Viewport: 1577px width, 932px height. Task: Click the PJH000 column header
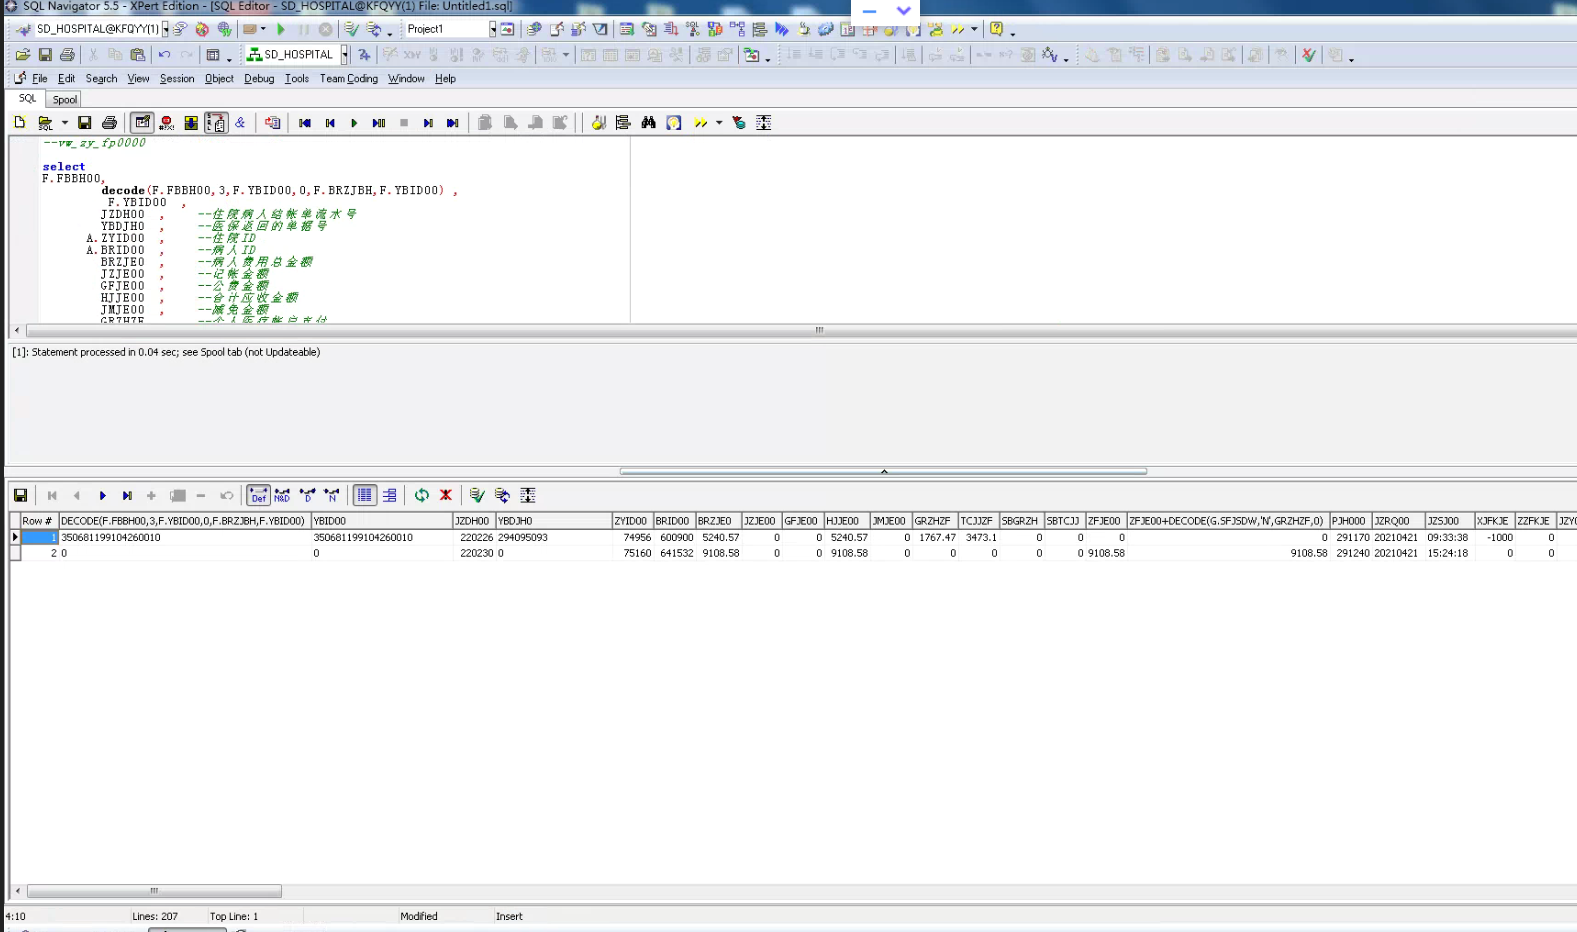pyautogui.click(x=1350, y=521)
